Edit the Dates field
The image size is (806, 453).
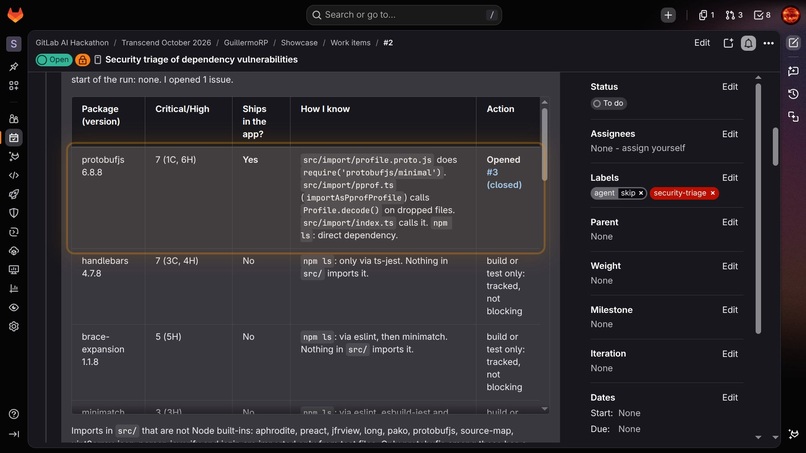729,397
